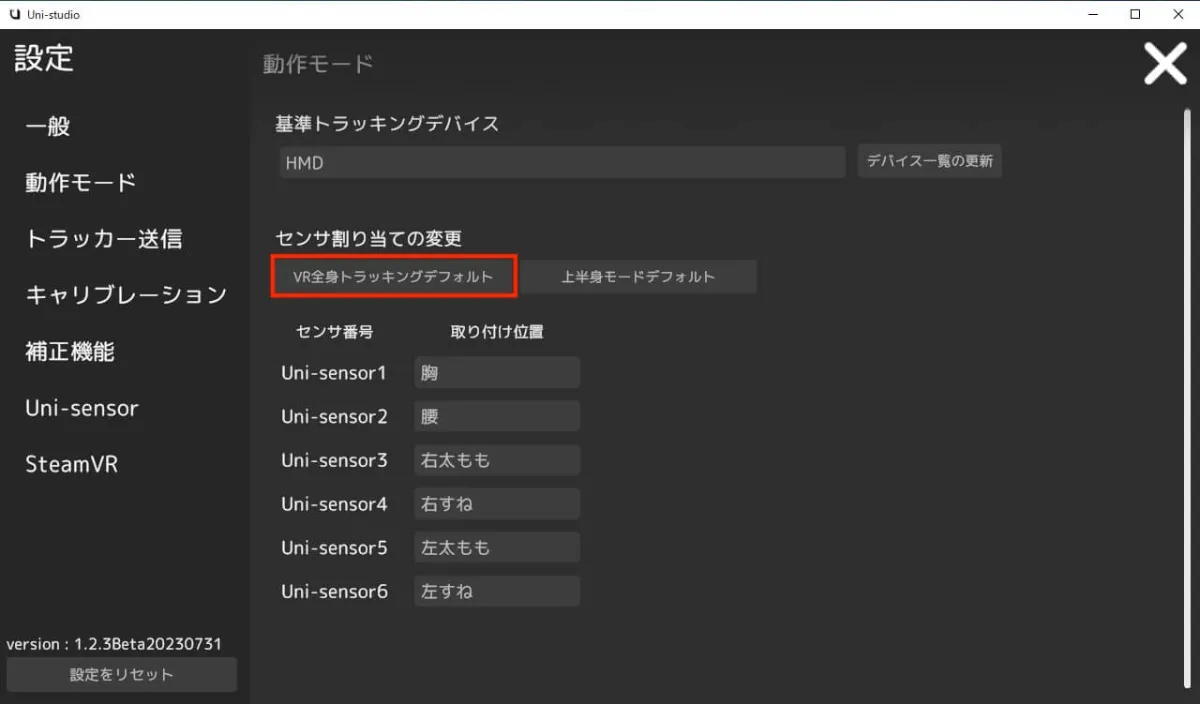Click the 取り付け位置 column header
Viewport: 1200px width, 704px height.
pos(497,332)
